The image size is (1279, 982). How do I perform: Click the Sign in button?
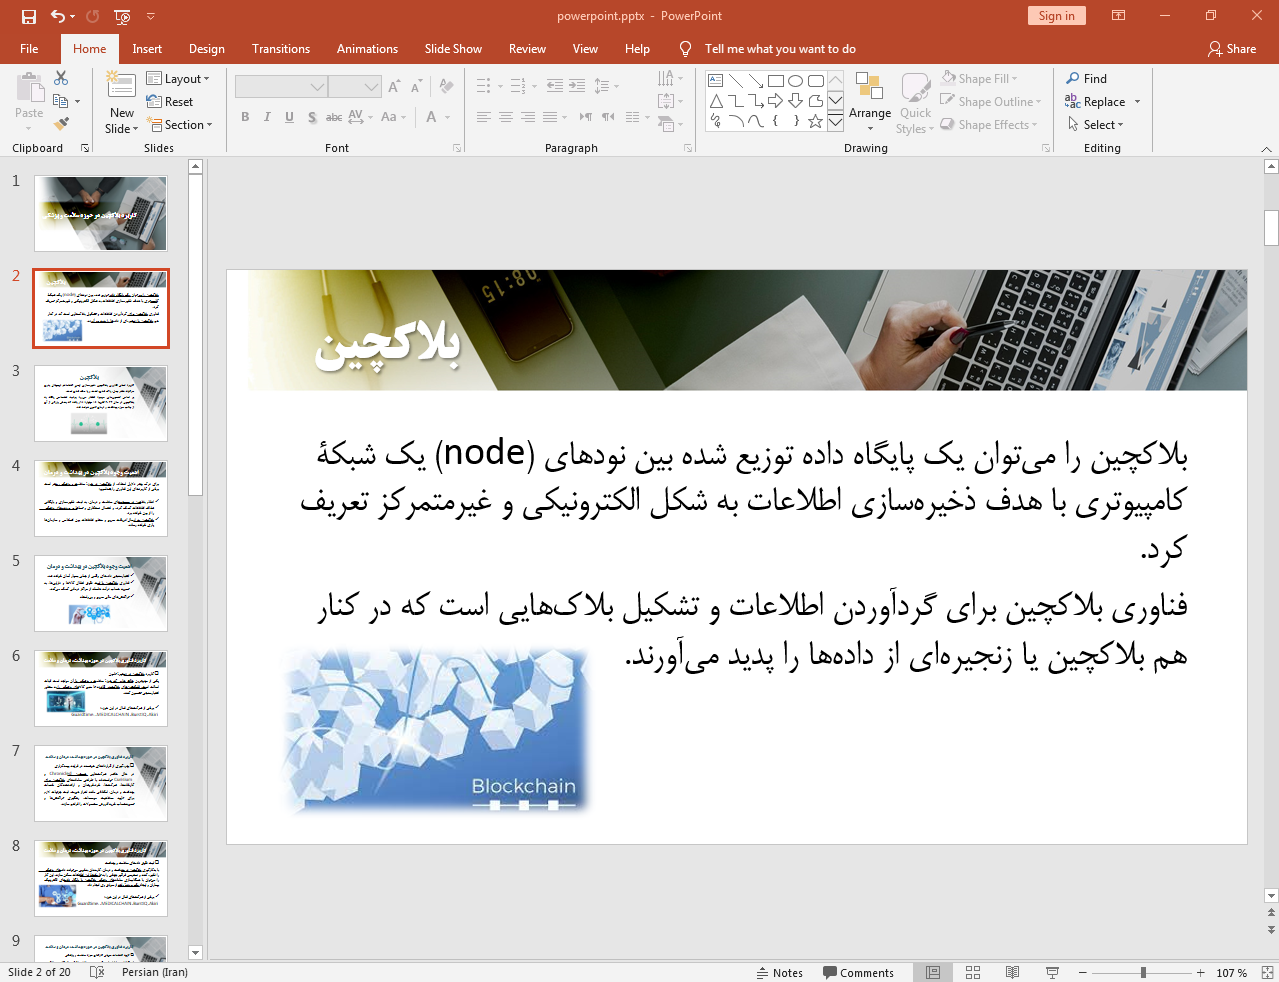tap(1056, 15)
